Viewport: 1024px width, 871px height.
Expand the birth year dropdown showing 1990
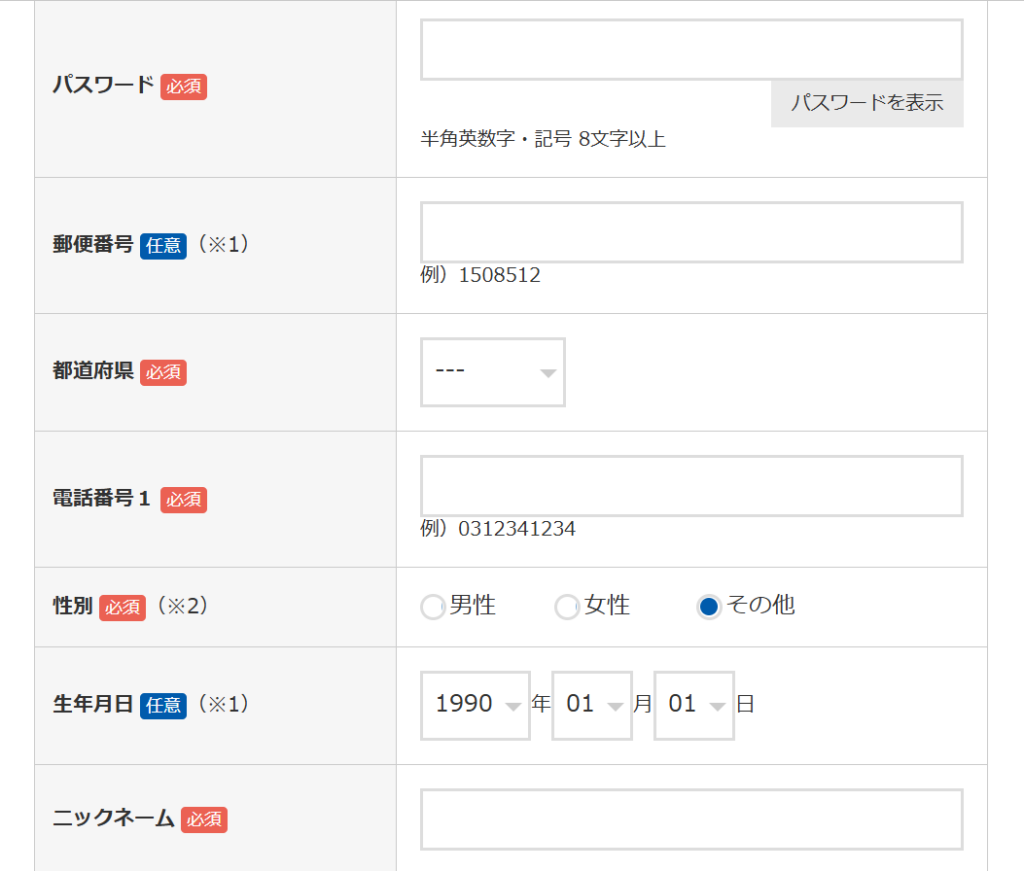point(475,705)
